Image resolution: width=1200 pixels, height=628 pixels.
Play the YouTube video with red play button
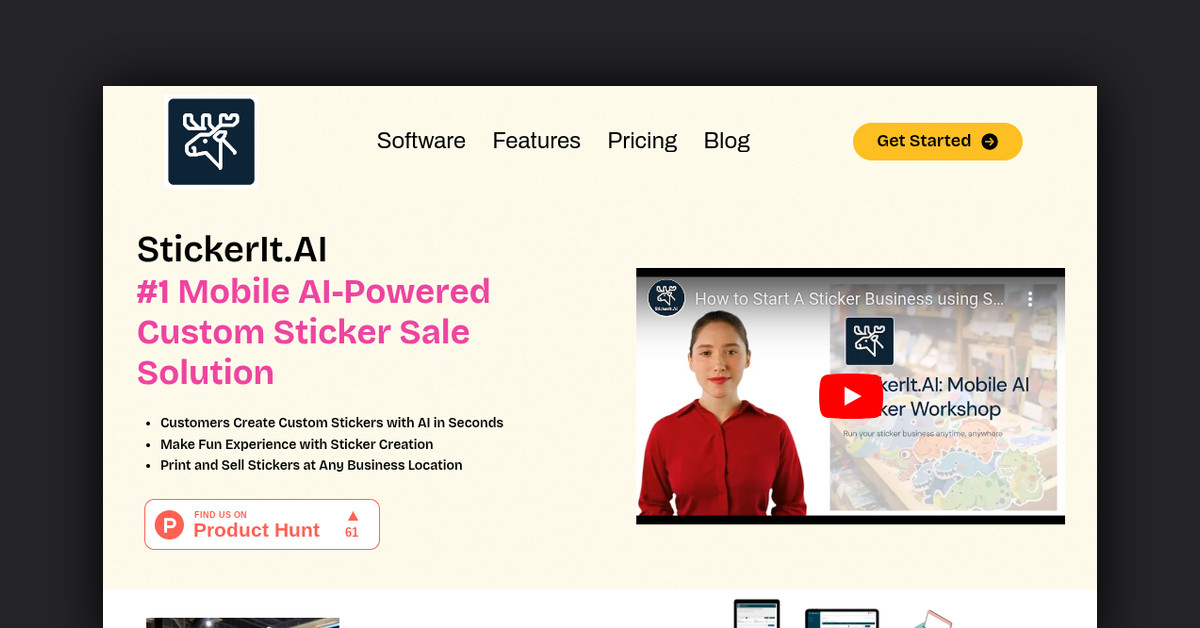click(851, 396)
